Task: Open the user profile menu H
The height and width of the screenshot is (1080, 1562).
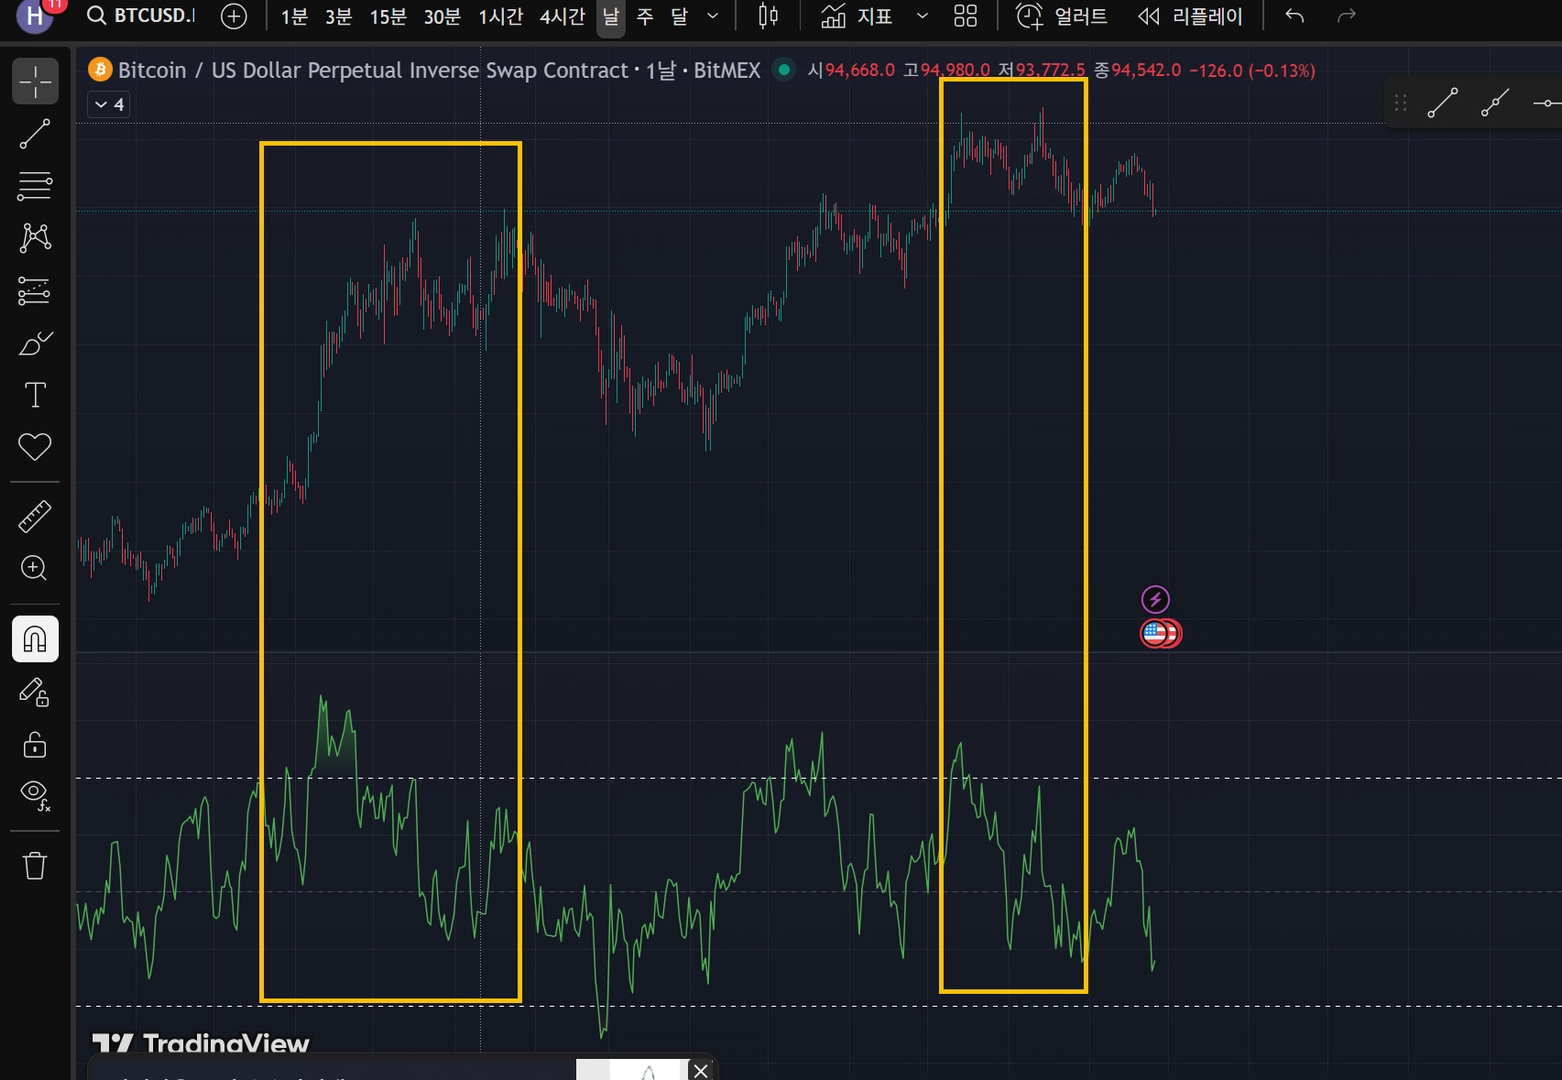Action: (35, 16)
